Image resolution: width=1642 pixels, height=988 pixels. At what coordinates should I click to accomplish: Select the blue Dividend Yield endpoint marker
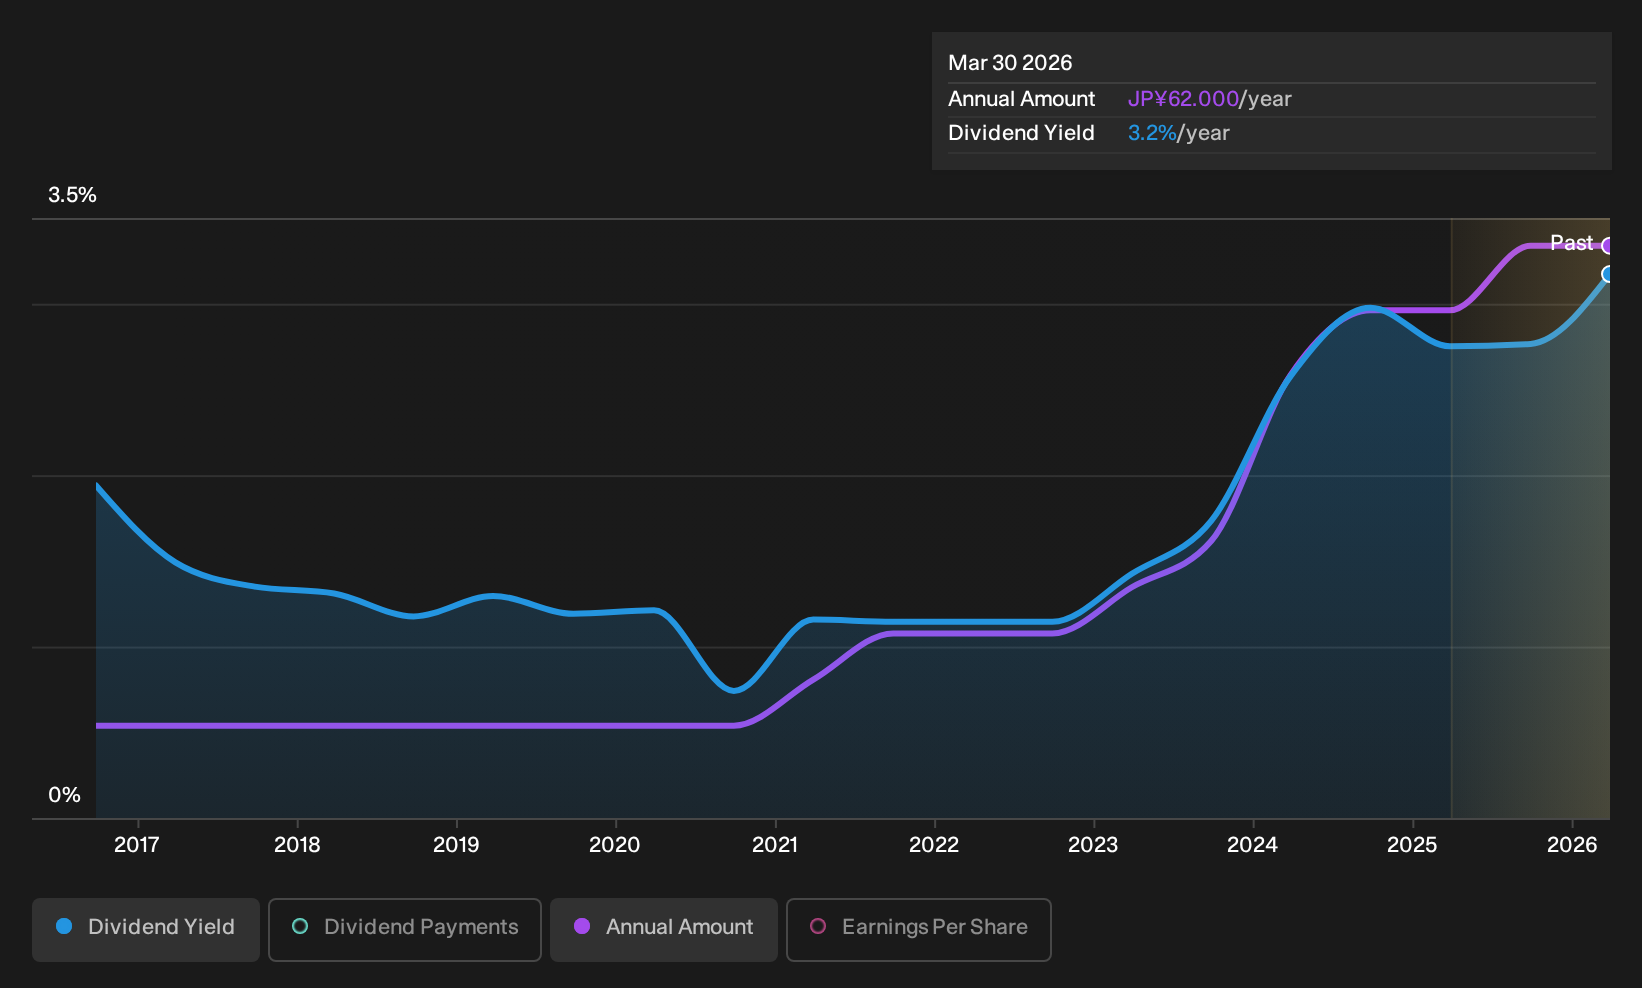1608,274
